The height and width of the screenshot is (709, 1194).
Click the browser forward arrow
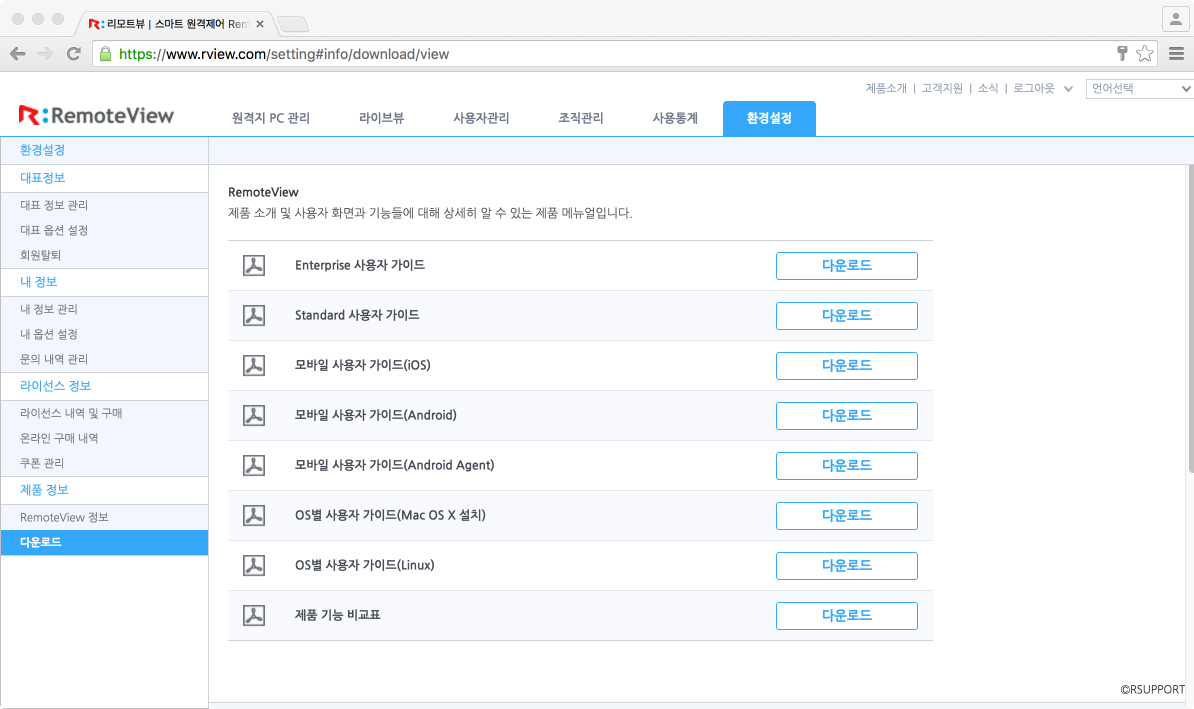pos(45,54)
